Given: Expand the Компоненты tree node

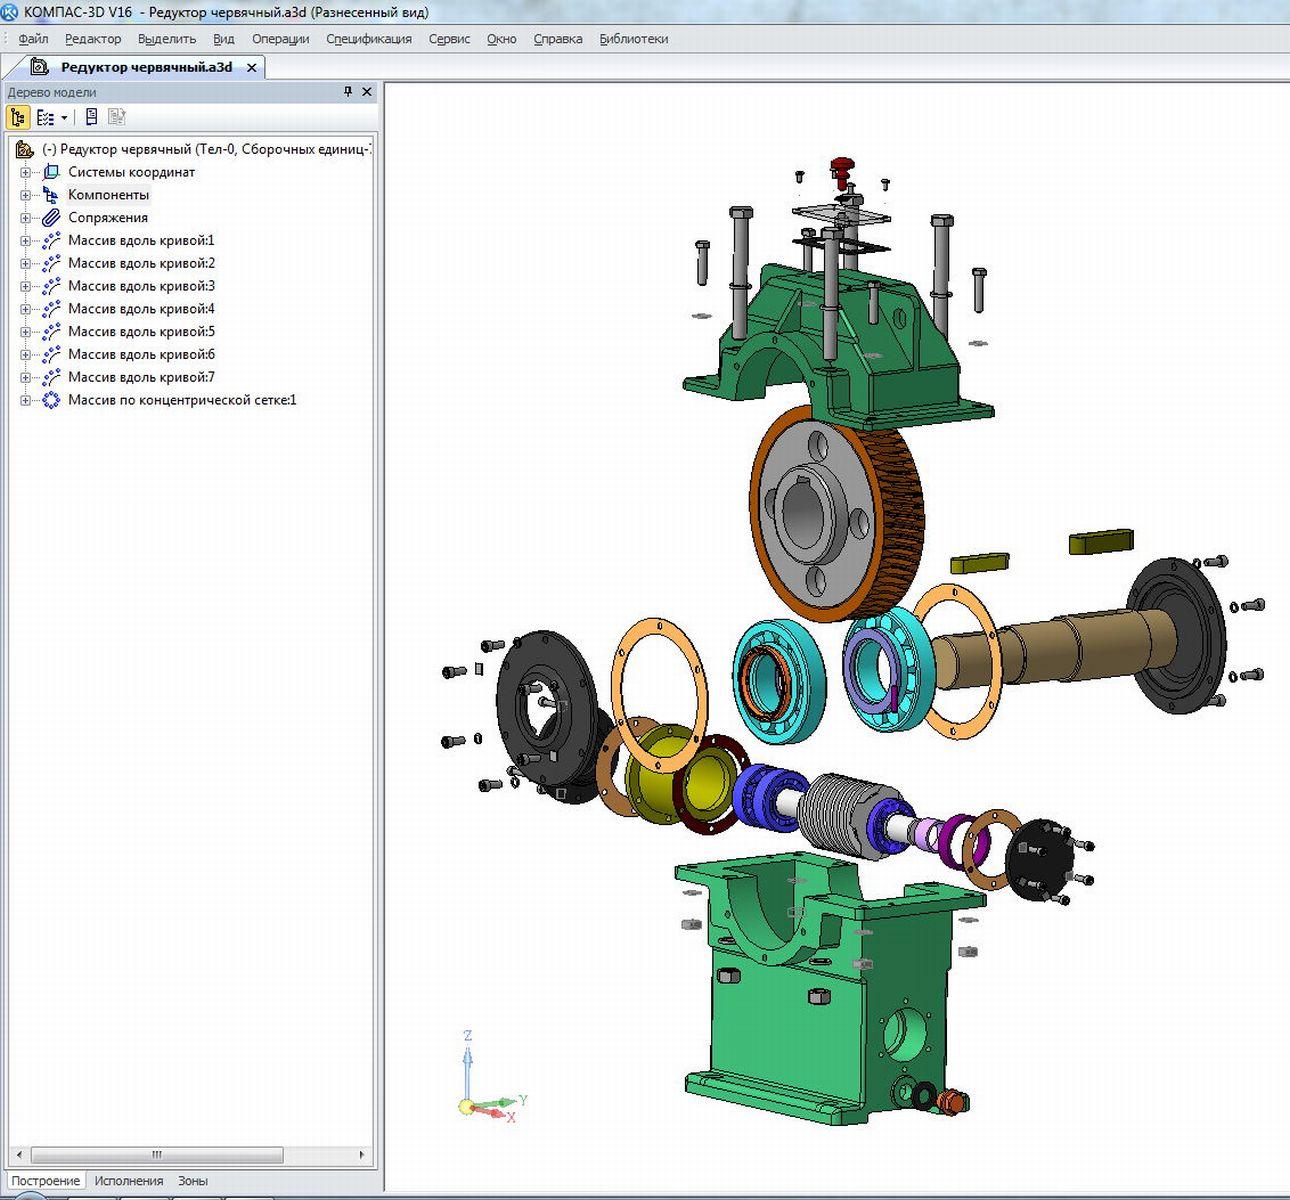Looking at the screenshot, I should click(x=26, y=195).
